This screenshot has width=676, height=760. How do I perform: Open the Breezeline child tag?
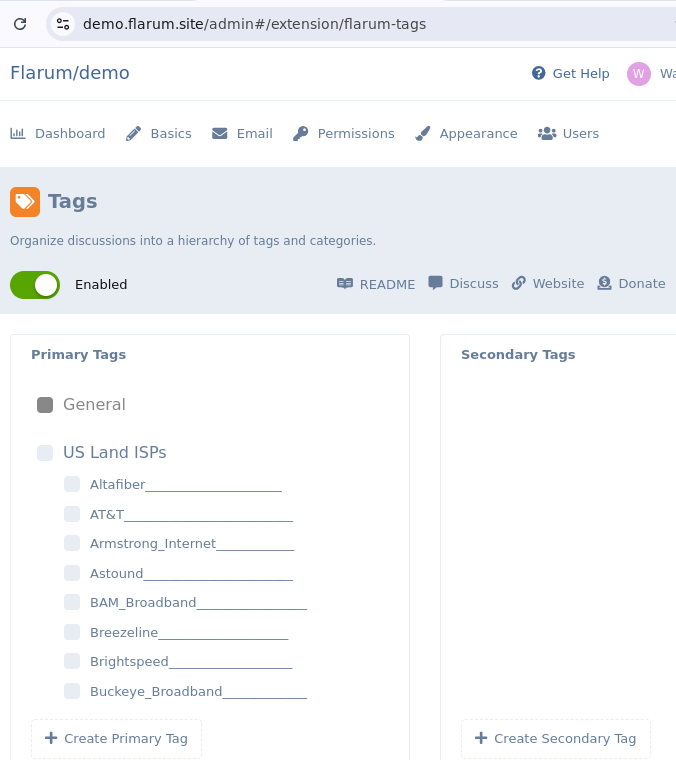pos(189,633)
